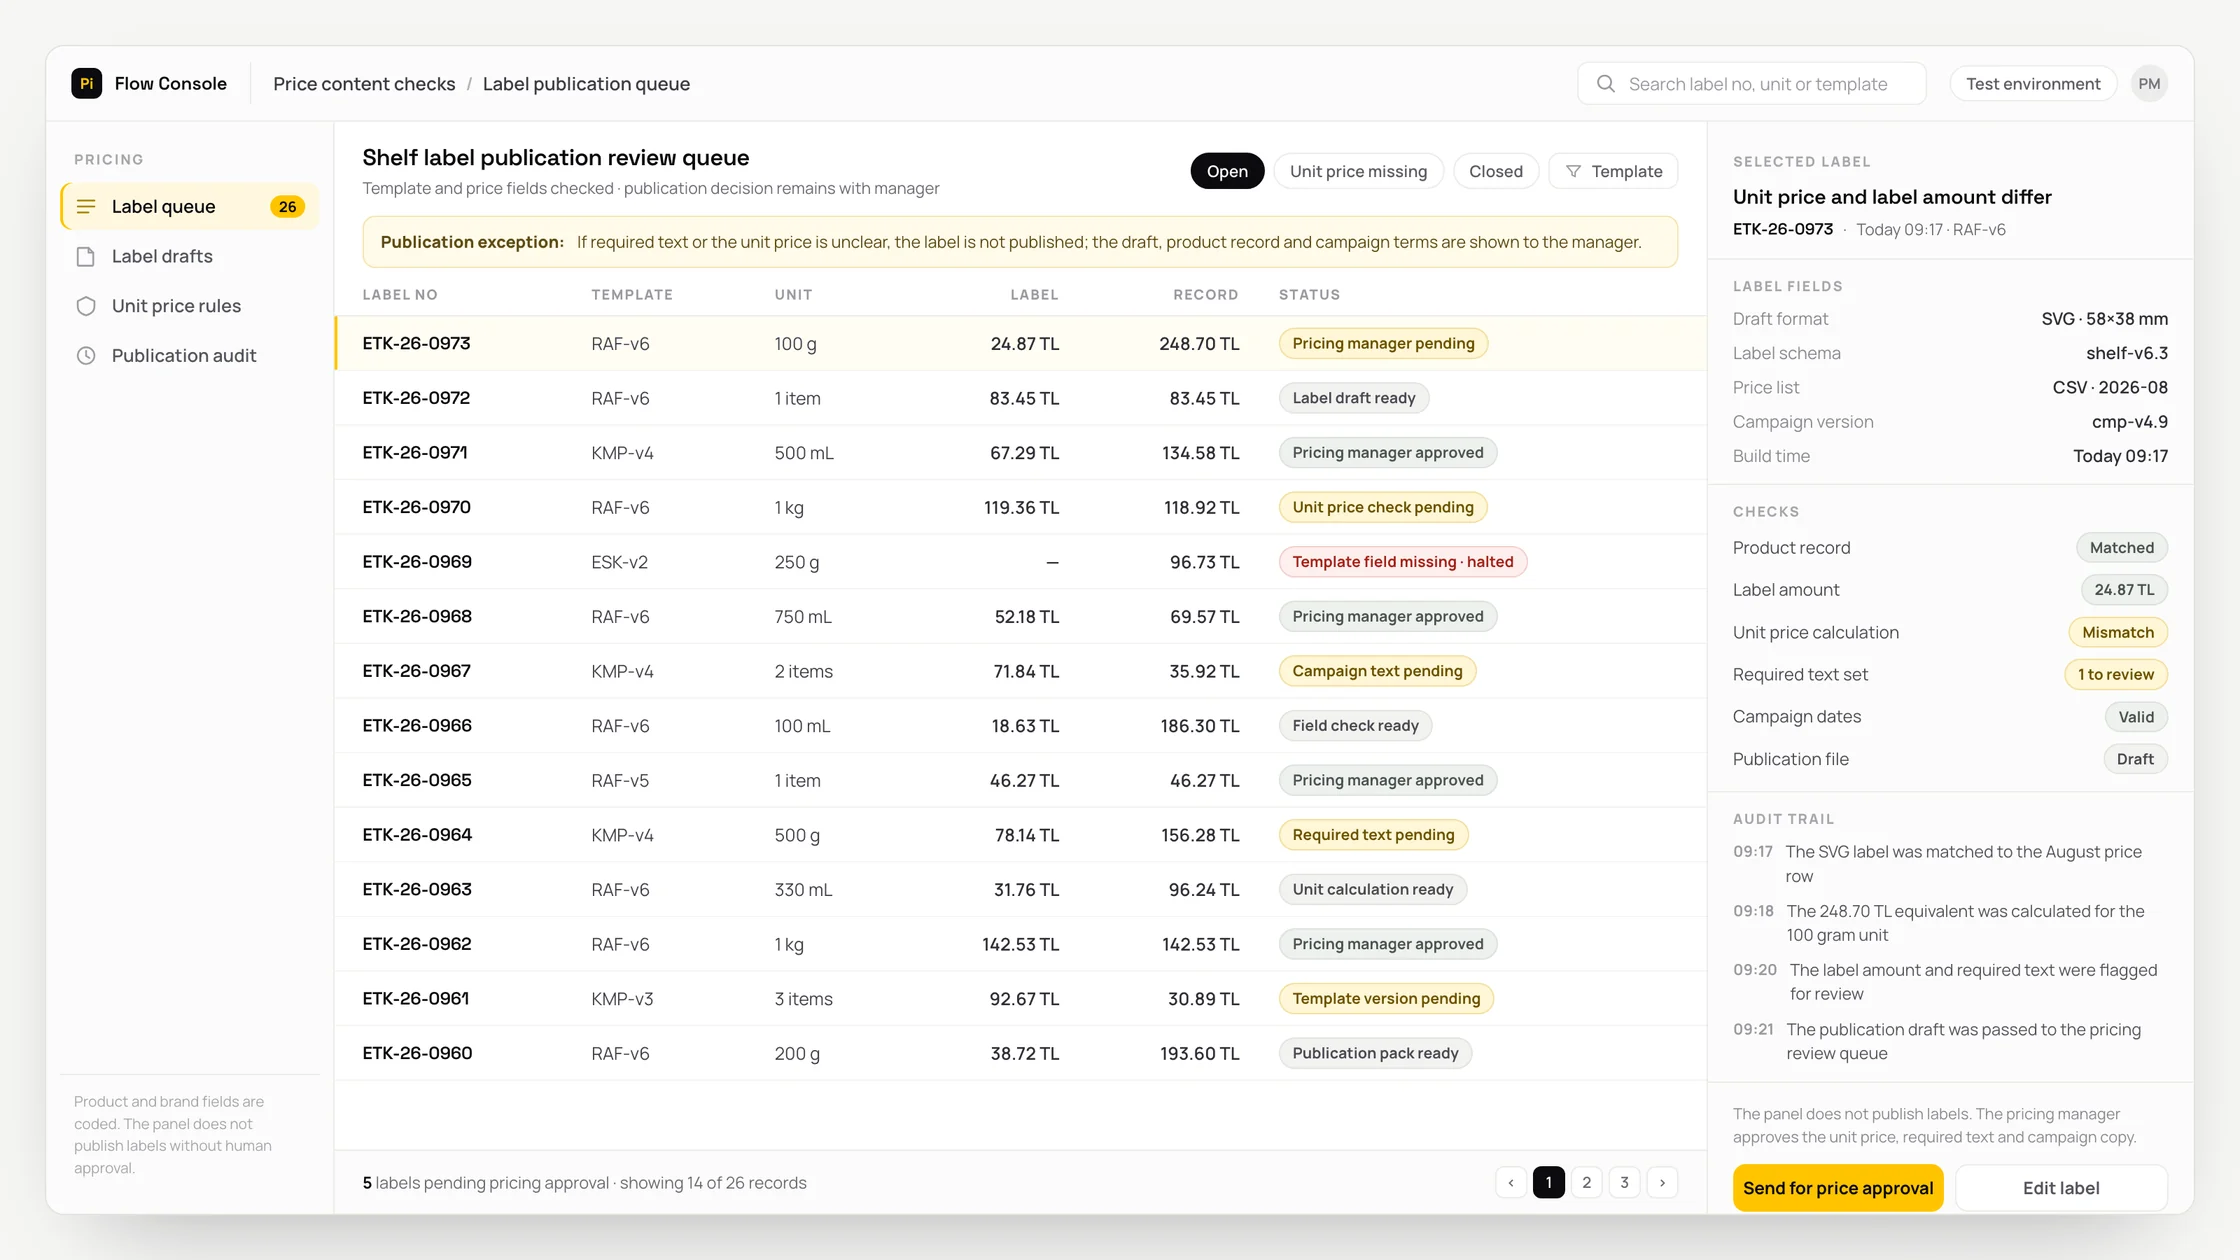
Task: Open the PM user avatar
Action: (x=2149, y=84)
